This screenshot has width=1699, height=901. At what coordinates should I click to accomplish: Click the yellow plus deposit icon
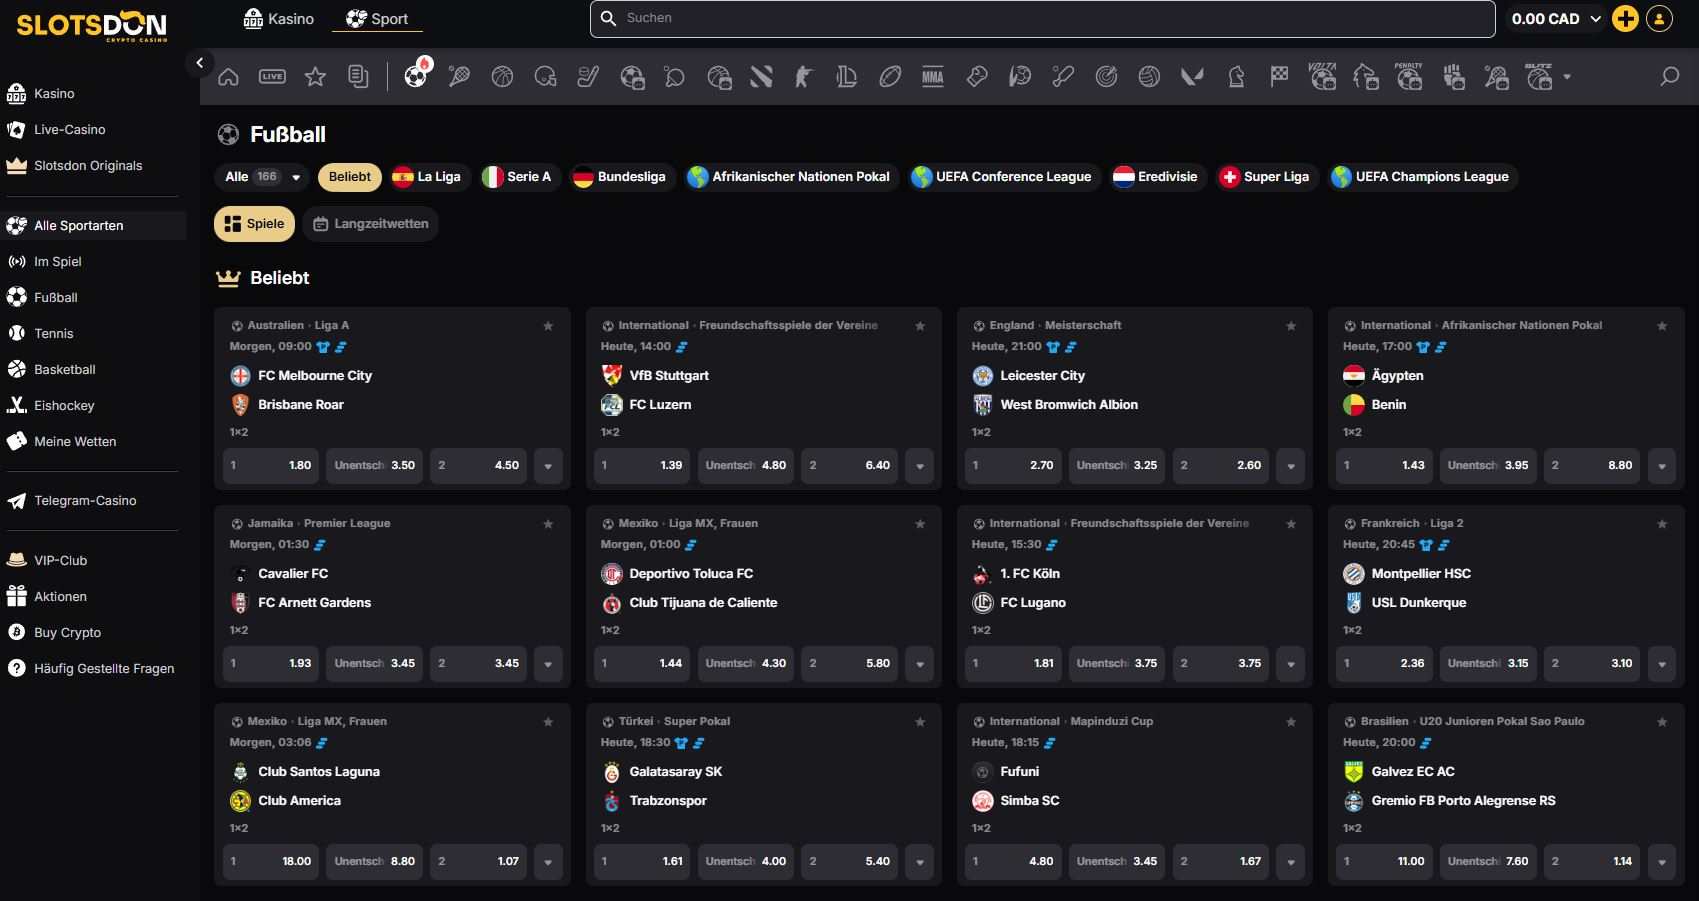[x=1626, y=19]
